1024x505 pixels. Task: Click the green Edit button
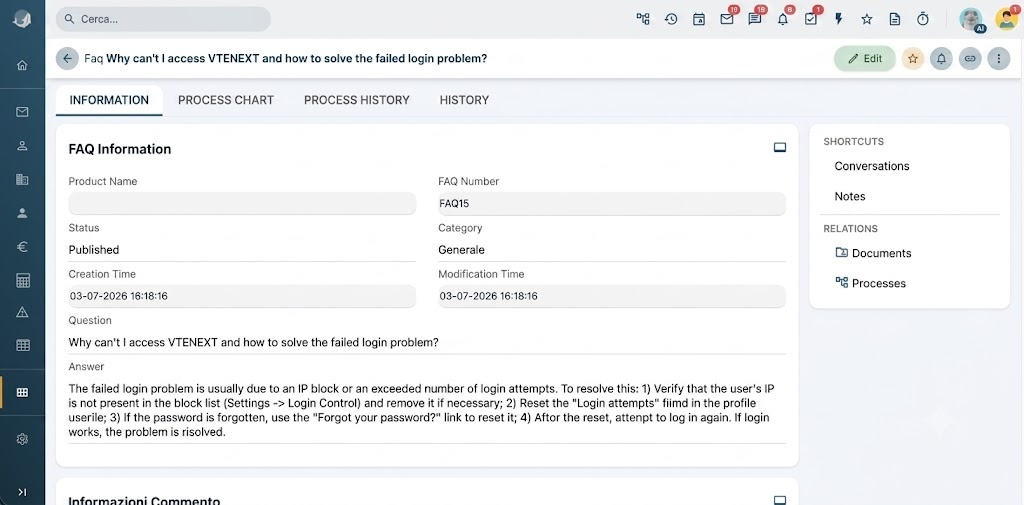[865, 58]
